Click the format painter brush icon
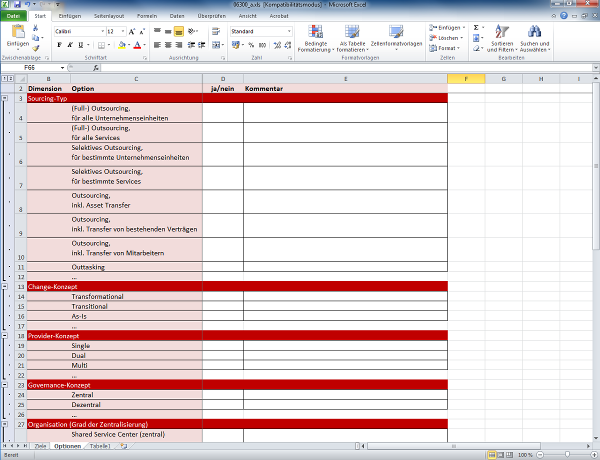The height and width of the screenshot is (460, 600). click(x=36, y=48)
